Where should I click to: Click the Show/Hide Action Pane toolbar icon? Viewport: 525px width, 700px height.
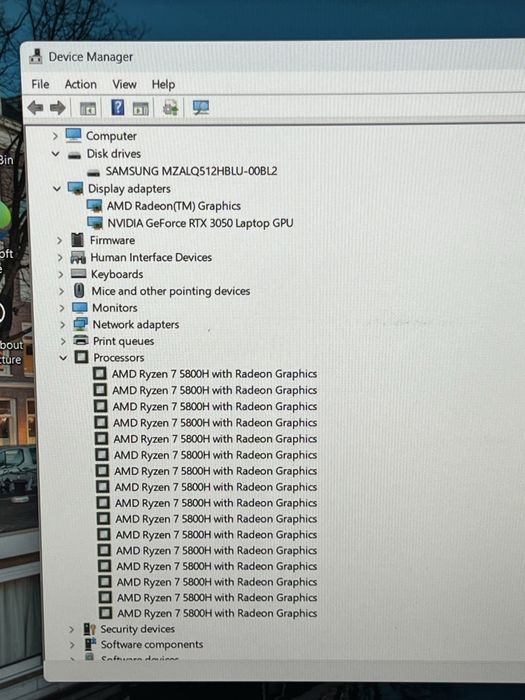tap(141, 108)
